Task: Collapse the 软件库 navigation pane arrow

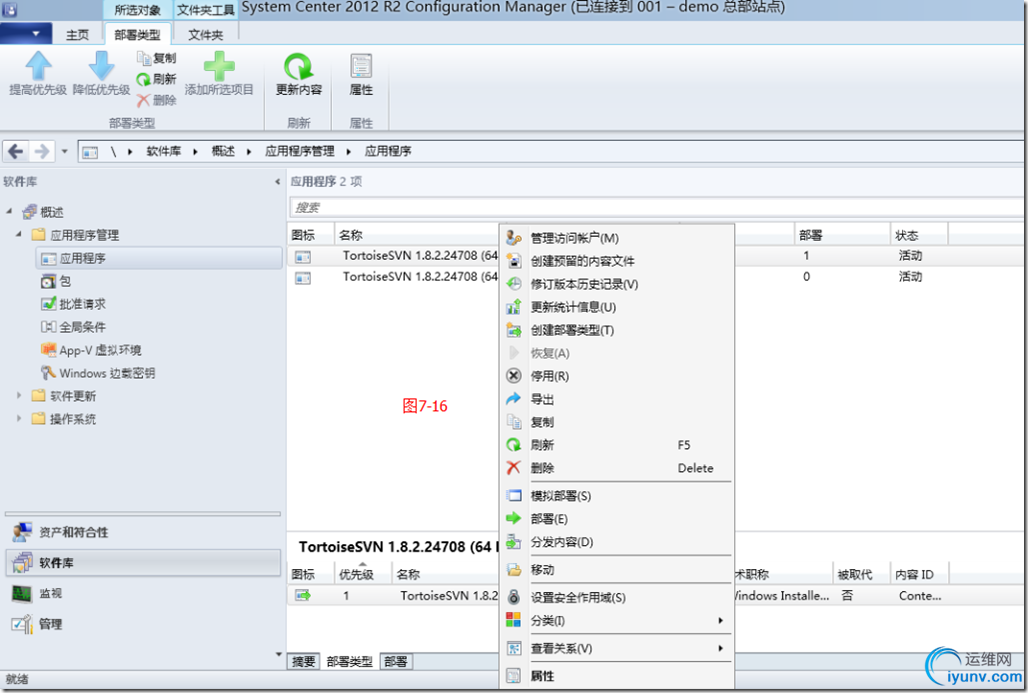Action: coord(277,182)
